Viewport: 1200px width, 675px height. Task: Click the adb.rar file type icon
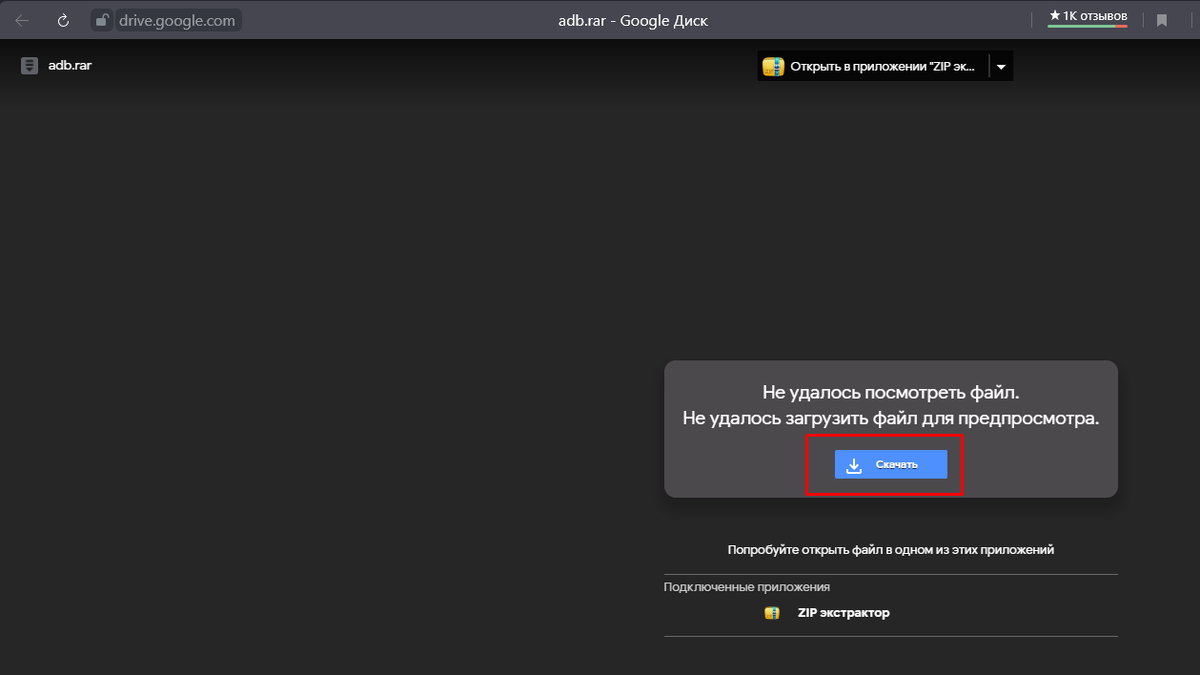click(x=30, y=66)
